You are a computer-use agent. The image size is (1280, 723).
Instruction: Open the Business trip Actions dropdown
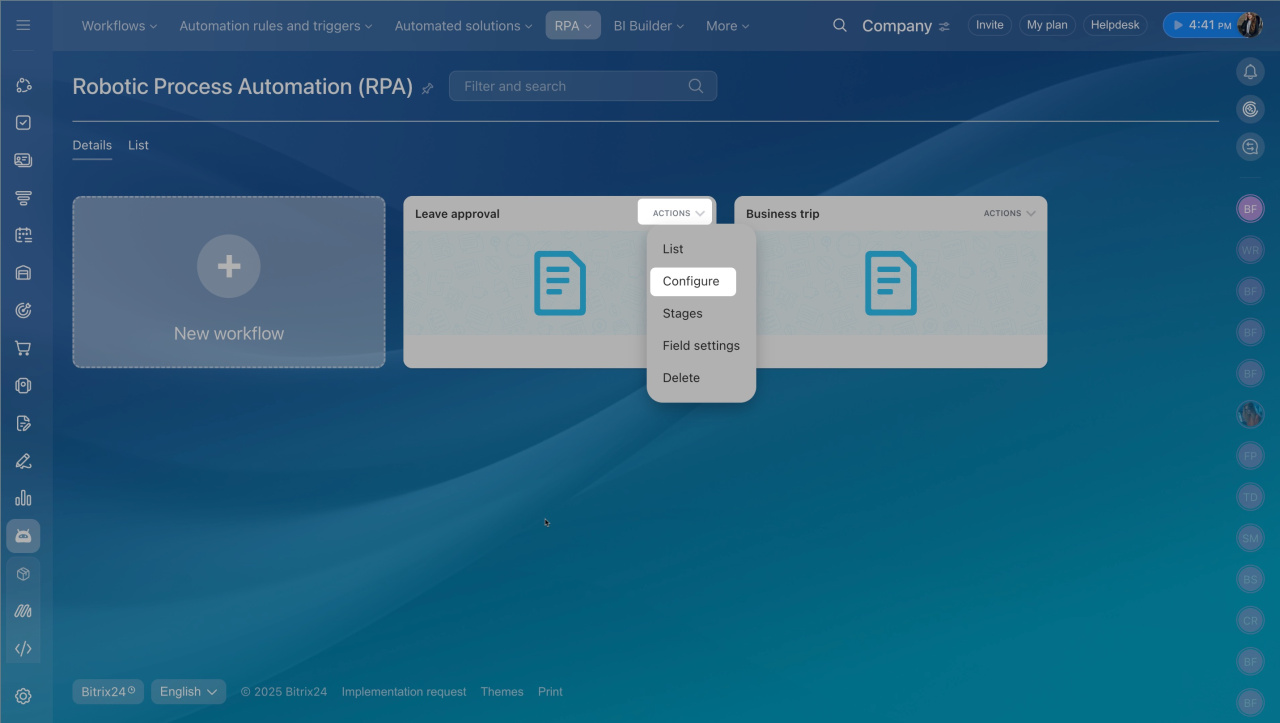click(1009, 213)
